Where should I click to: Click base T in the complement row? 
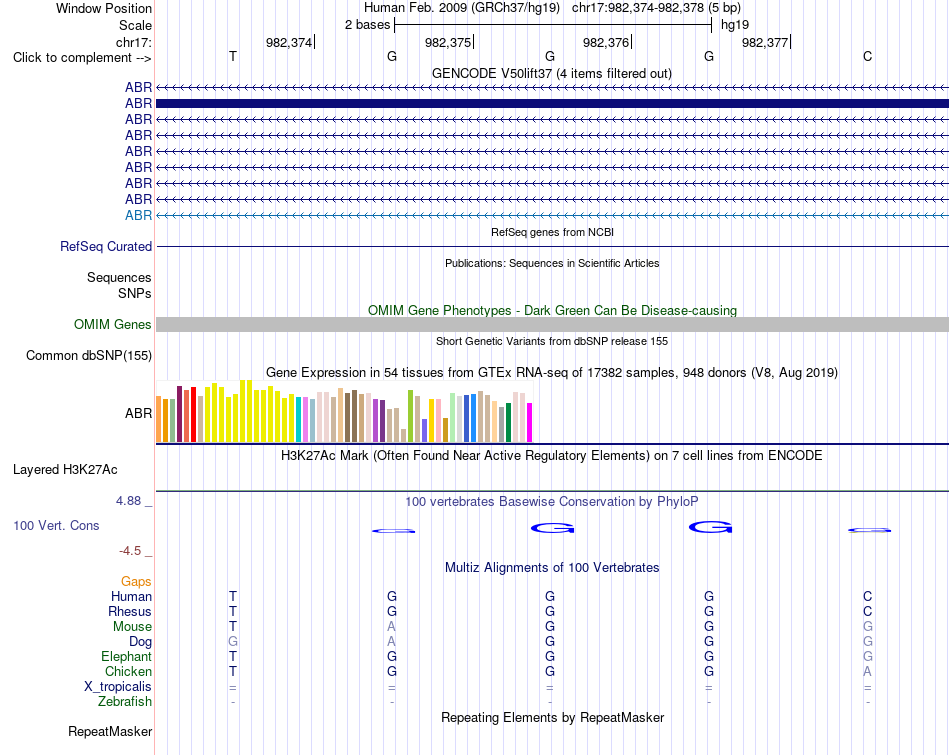[233, 56]
